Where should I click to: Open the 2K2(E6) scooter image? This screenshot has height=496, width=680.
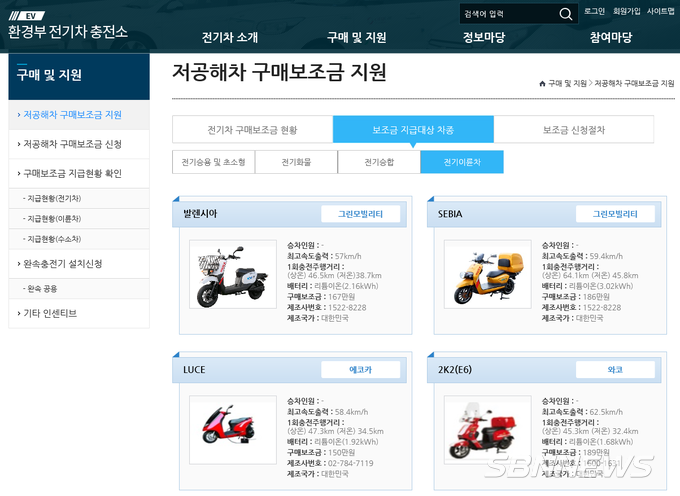487,430
